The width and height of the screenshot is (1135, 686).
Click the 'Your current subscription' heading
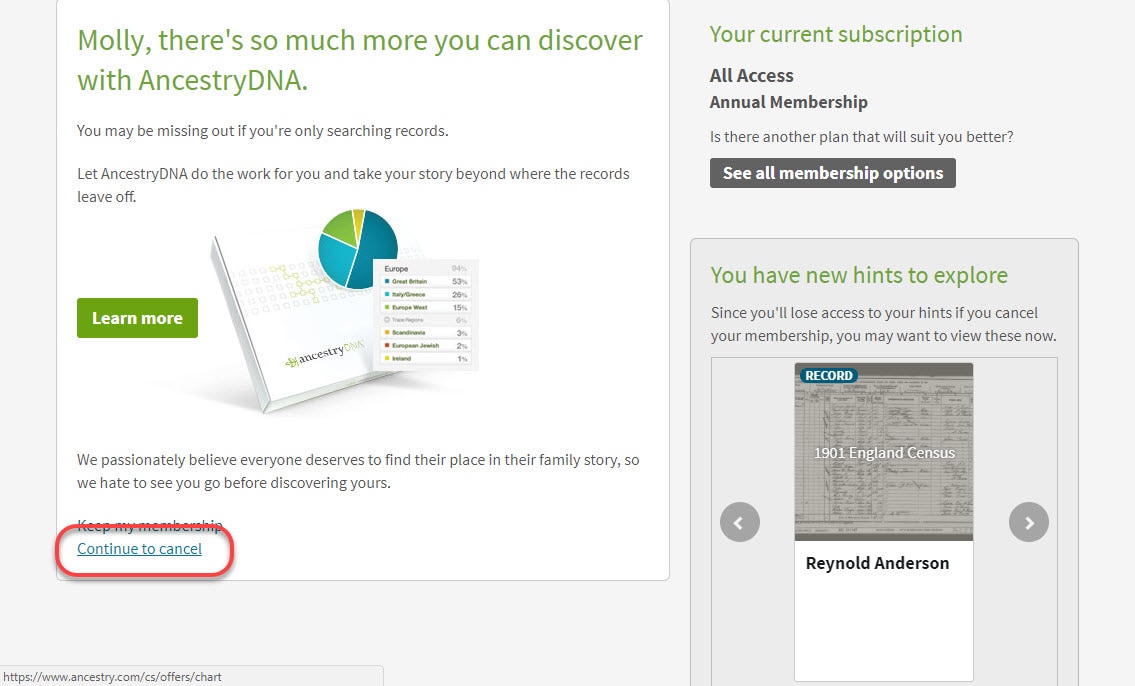pyautogui.click(x=836, y=34)
